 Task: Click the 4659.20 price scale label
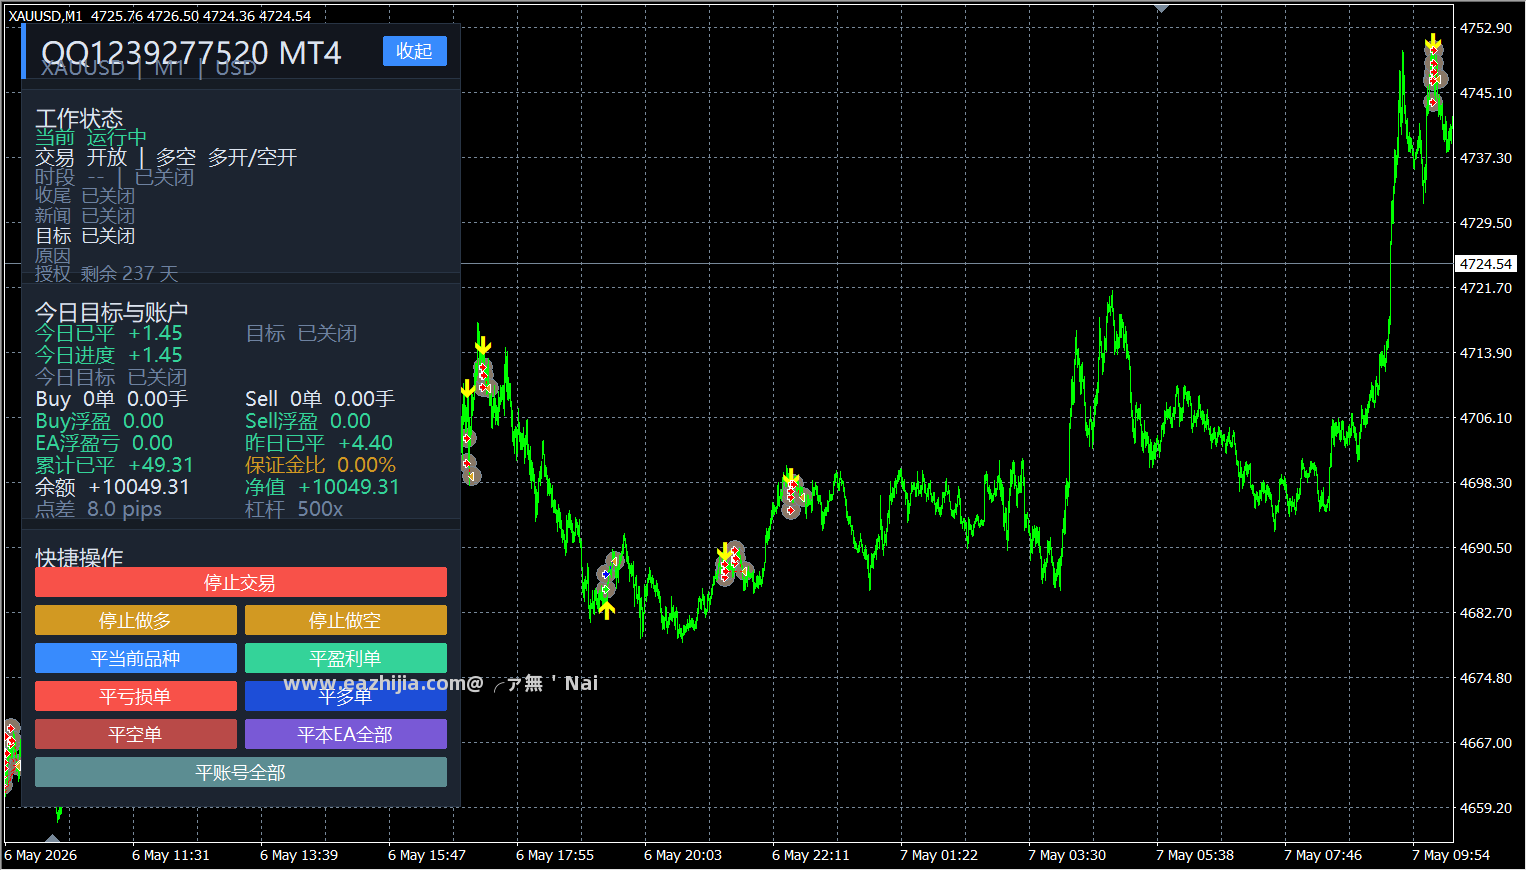coord(1486,808)
